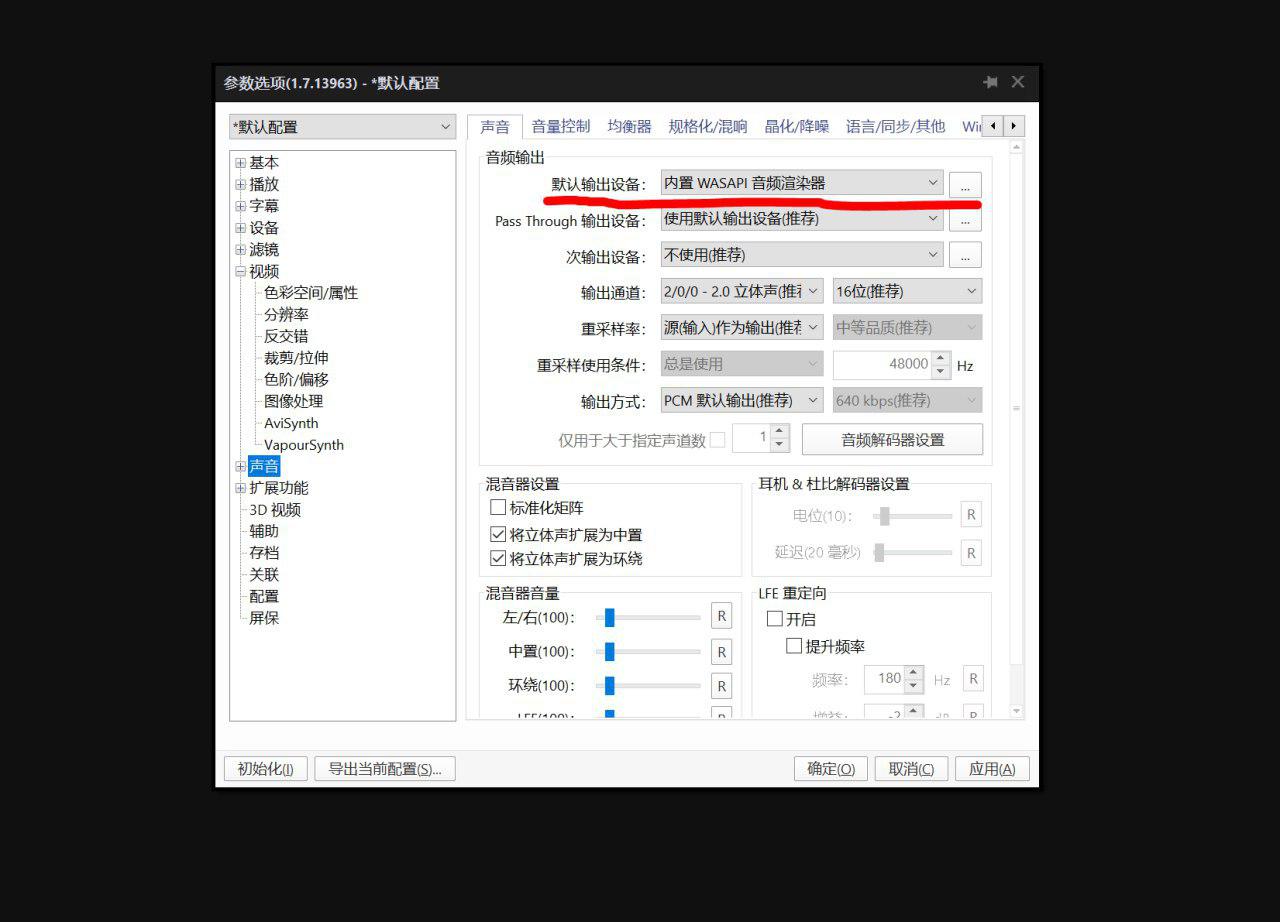
Task: Open 默认输出设备 WASAPI dropdown
Action: coord(801,183)
